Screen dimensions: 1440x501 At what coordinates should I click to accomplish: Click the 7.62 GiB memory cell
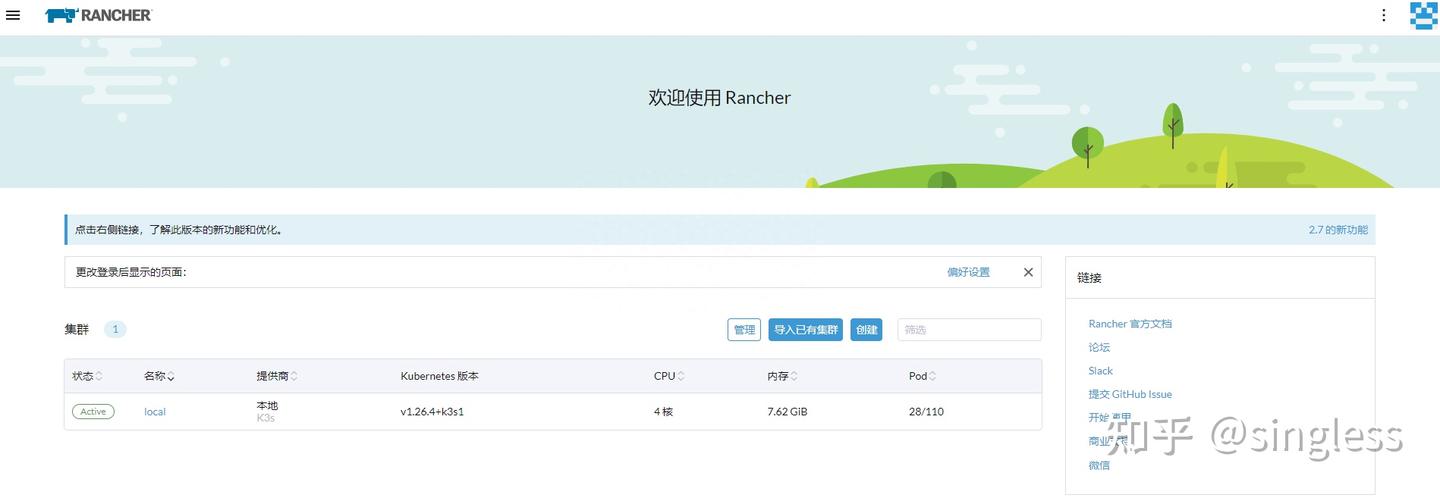(787, 412)
